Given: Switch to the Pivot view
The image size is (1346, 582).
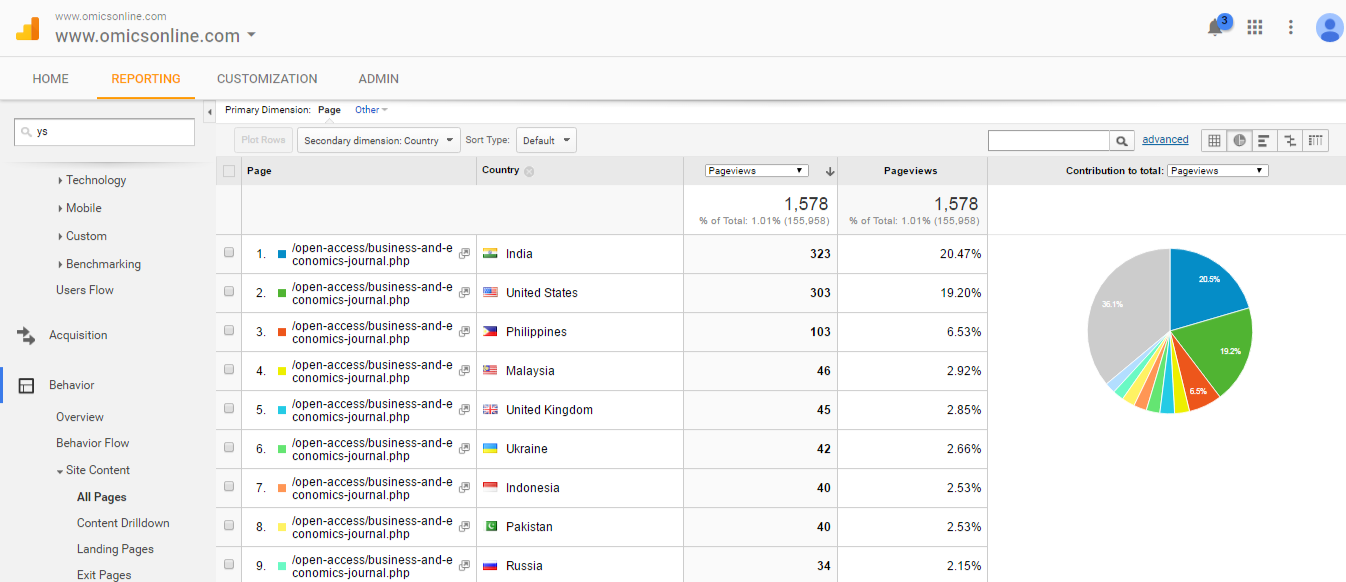Looking at the screenshot, I should (1316, 141).
